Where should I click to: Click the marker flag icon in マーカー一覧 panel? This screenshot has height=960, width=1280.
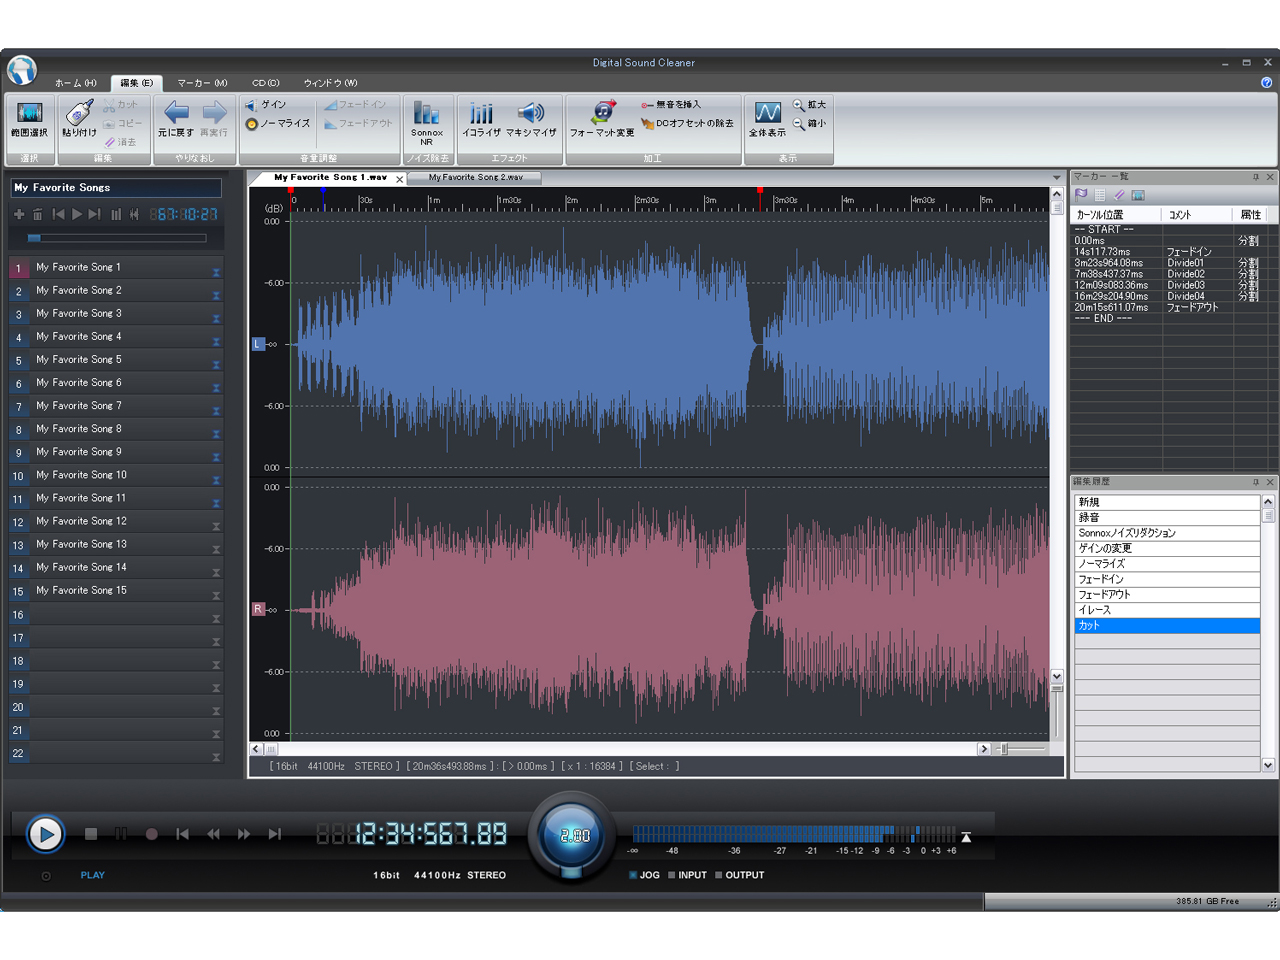click(x=1081, y=194)
